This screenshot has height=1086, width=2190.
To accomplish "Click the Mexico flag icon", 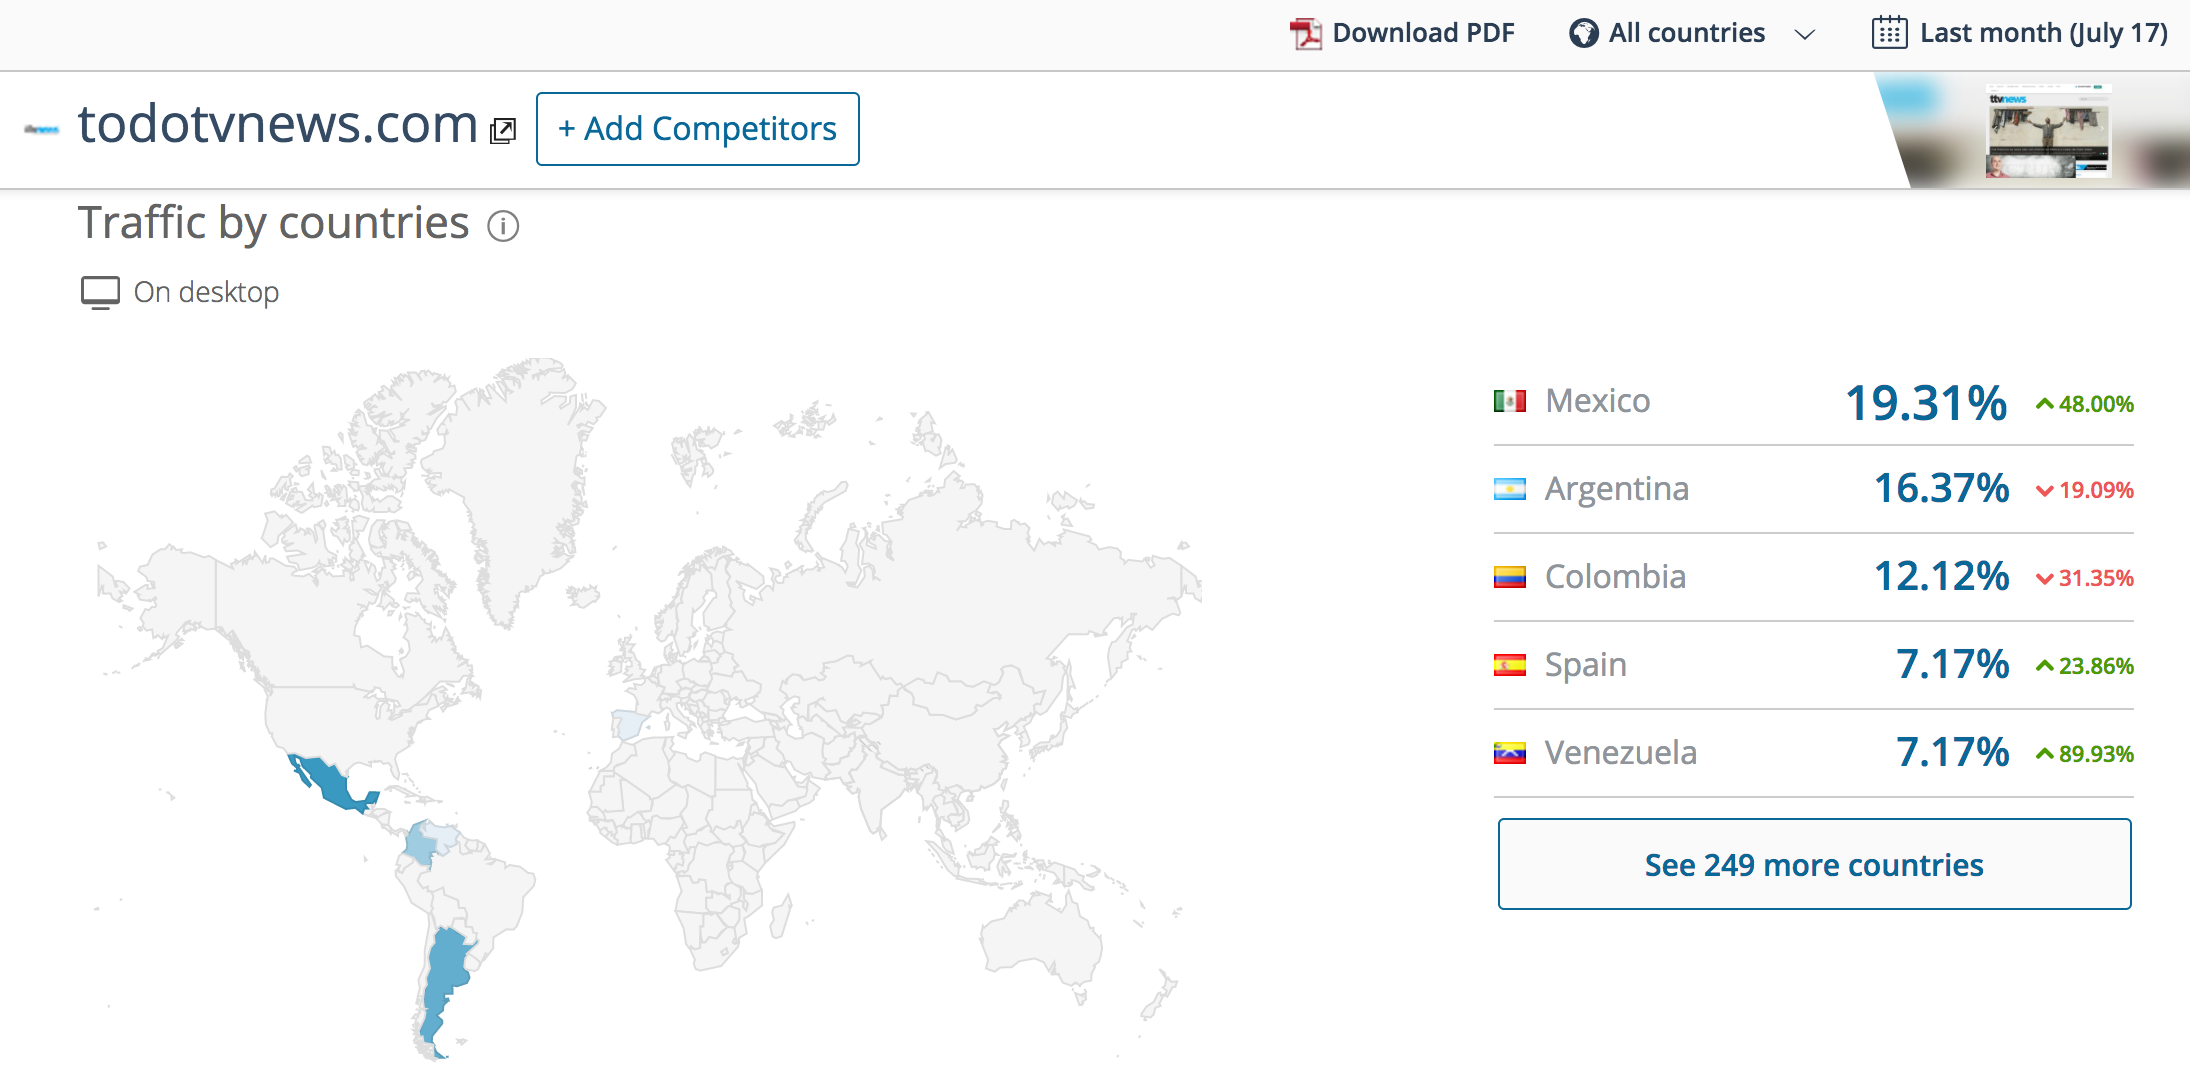I will (x=1509, y=401).
